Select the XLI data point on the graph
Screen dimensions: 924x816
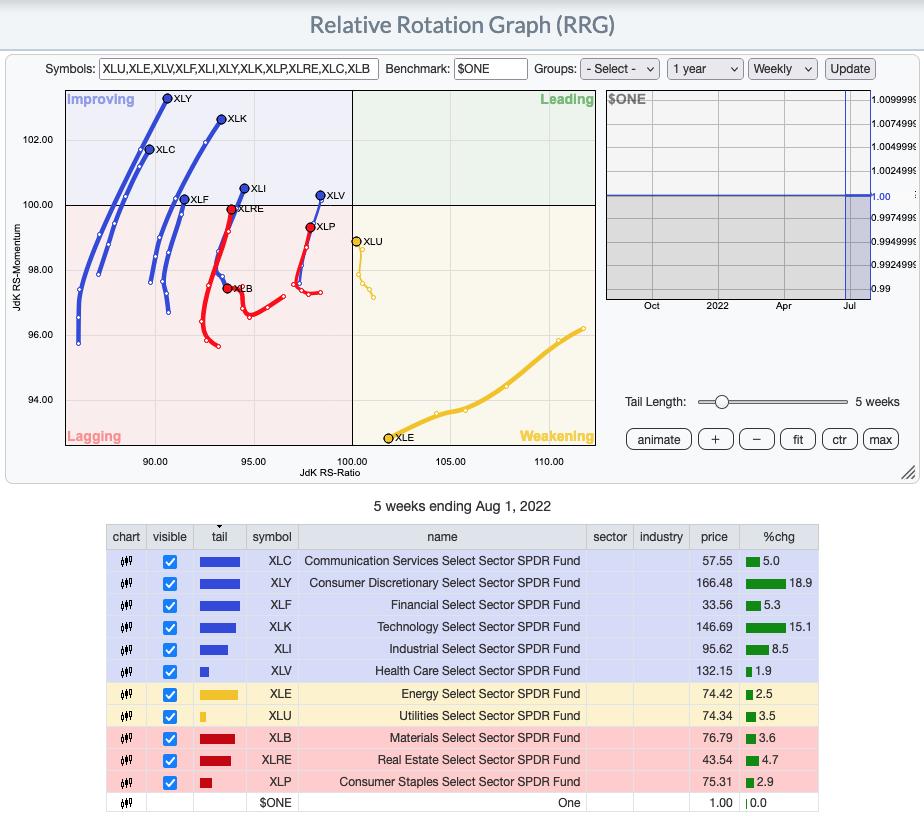tap(245, 189)
